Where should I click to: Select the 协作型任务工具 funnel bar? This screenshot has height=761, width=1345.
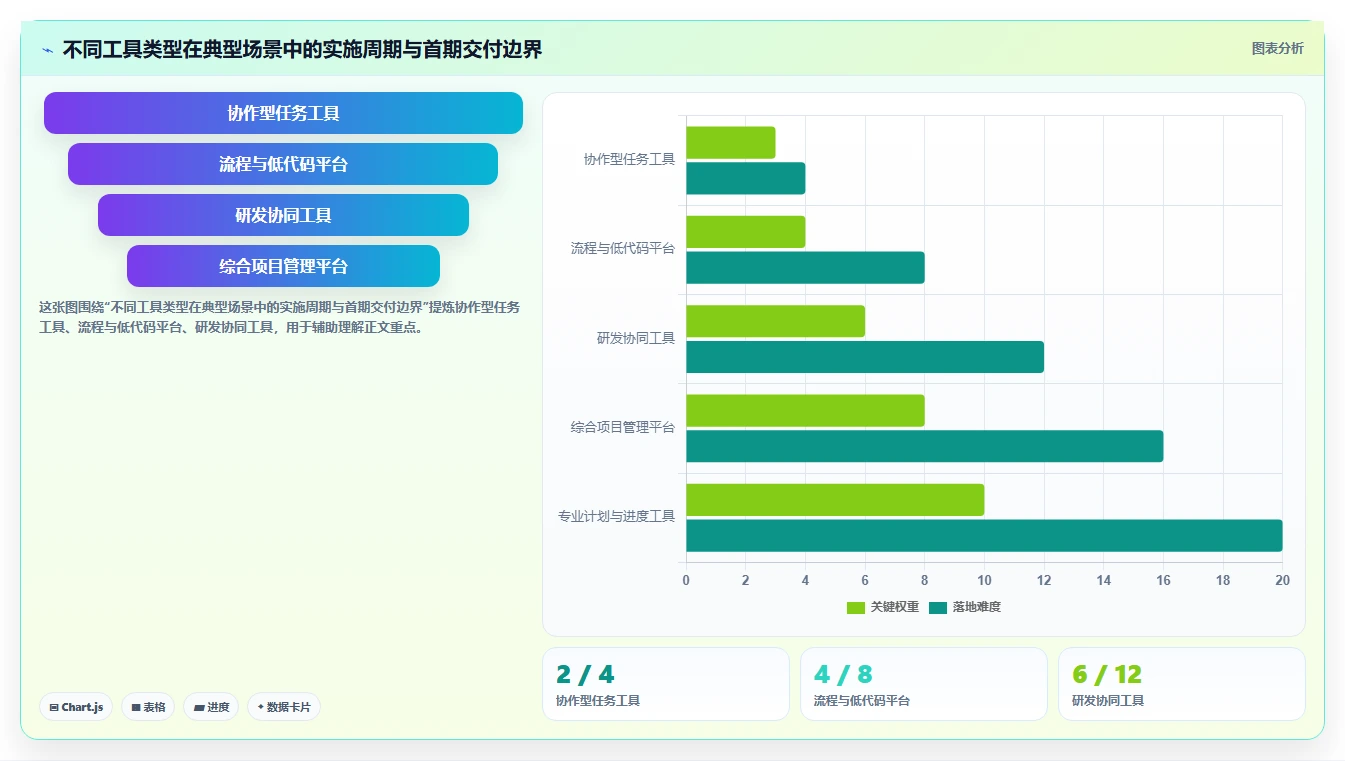click(x=283, y=113)
